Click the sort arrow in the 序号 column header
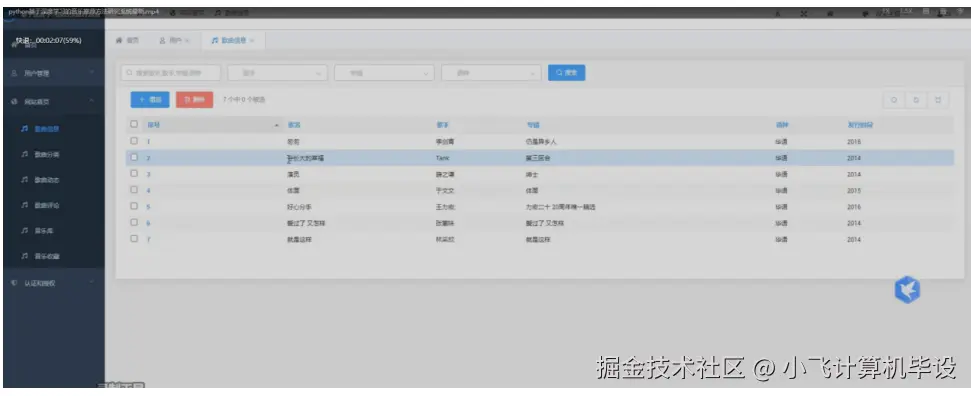 (x=277, y=125)
